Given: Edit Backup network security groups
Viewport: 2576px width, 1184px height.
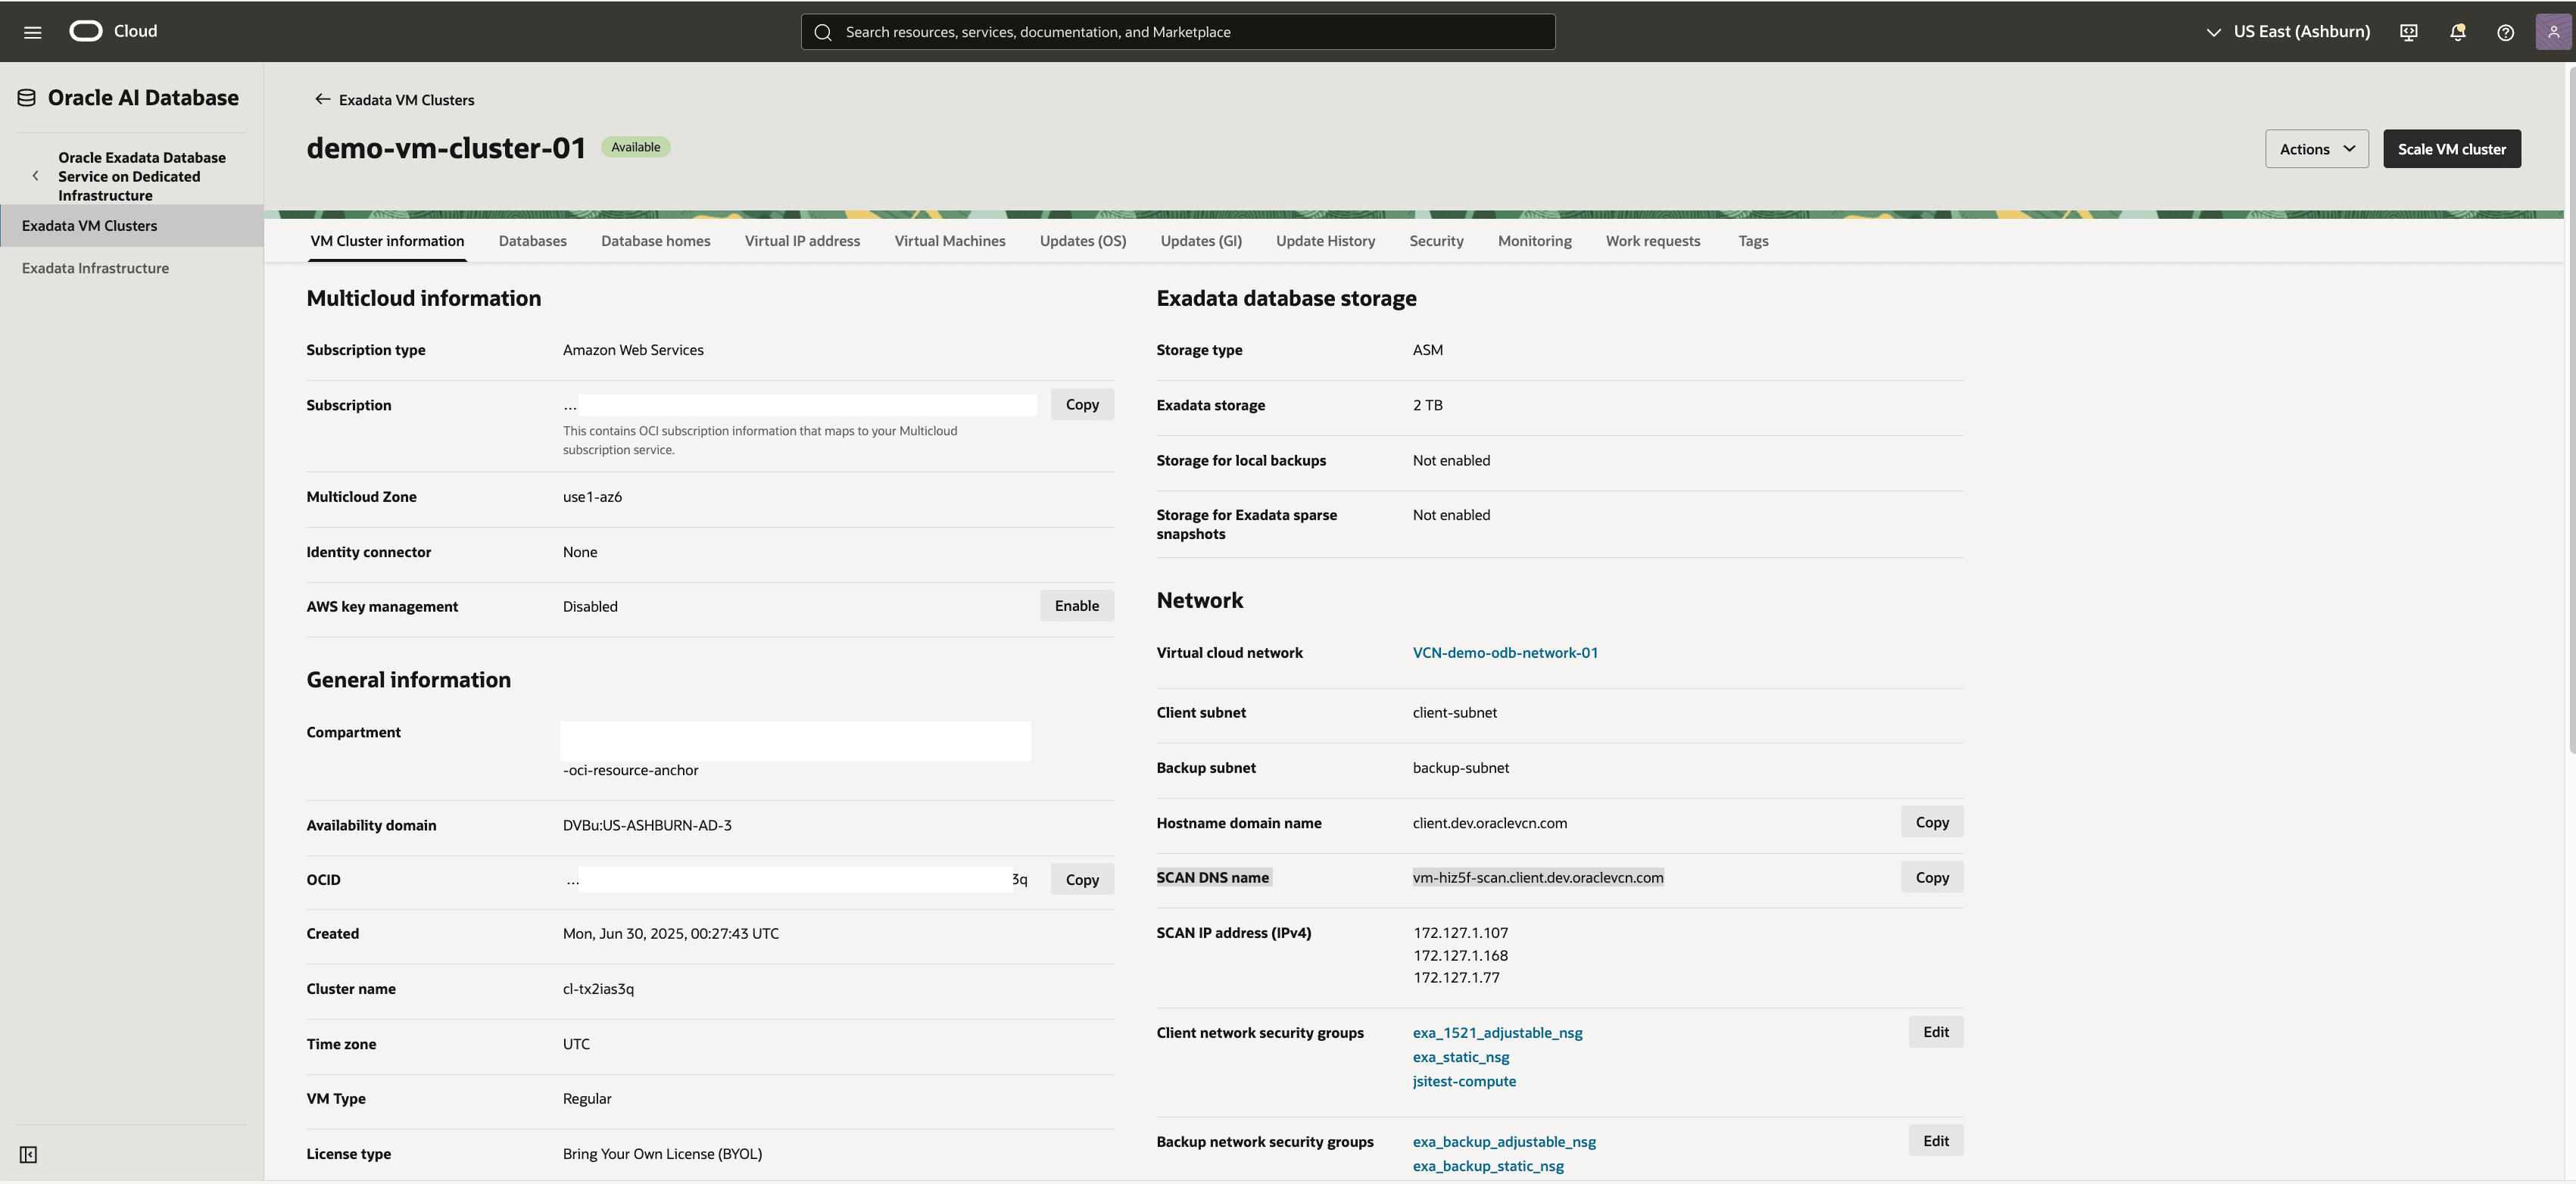Looking at the screenshot, I should click(x=1935, y=1141).
